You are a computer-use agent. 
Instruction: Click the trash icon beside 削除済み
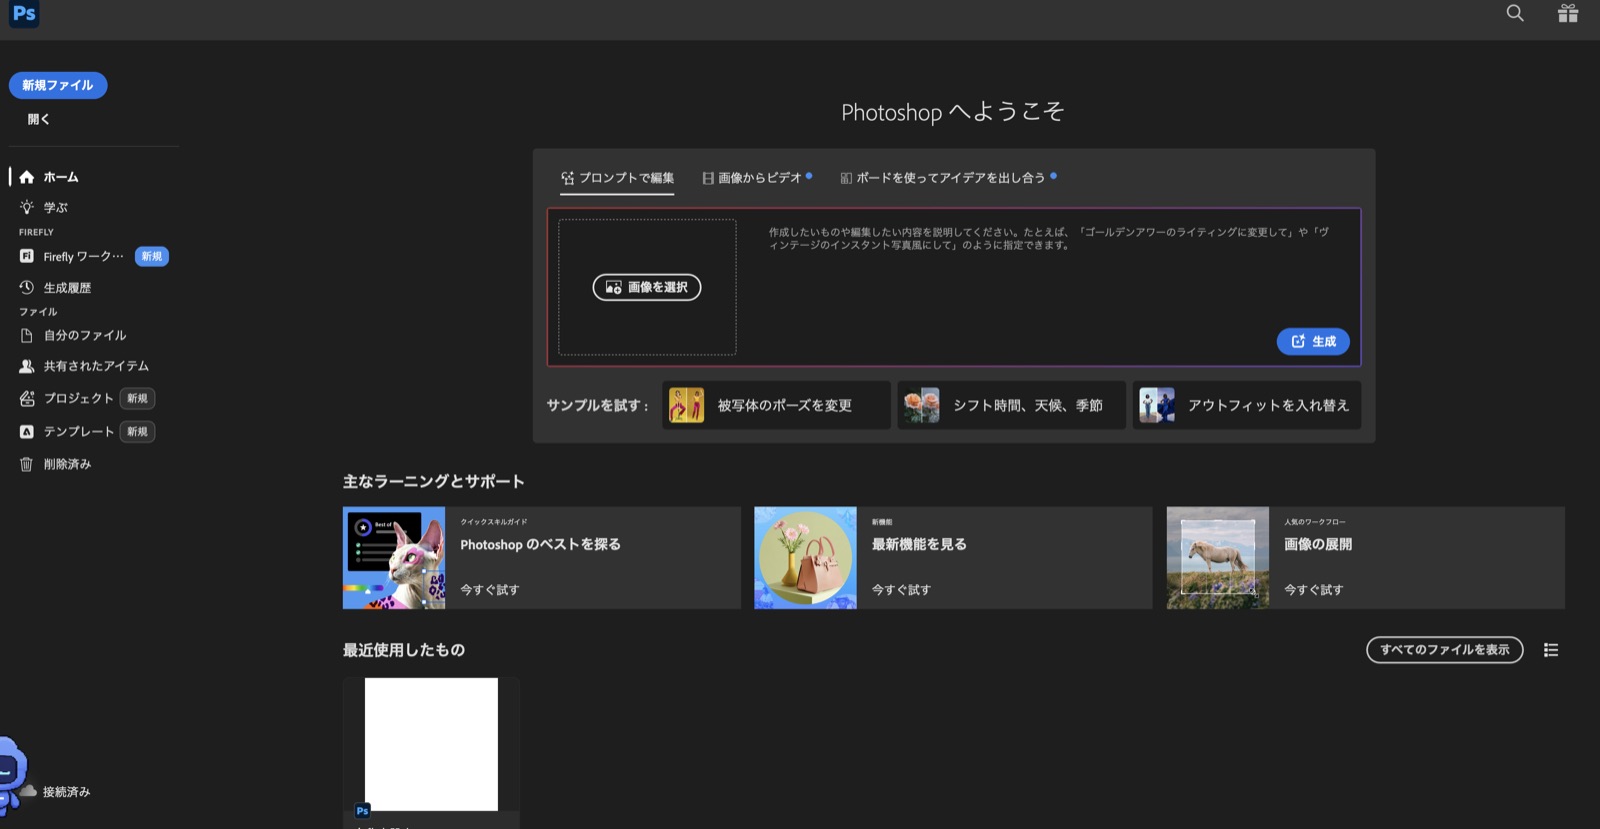click(x=27, y=464)
